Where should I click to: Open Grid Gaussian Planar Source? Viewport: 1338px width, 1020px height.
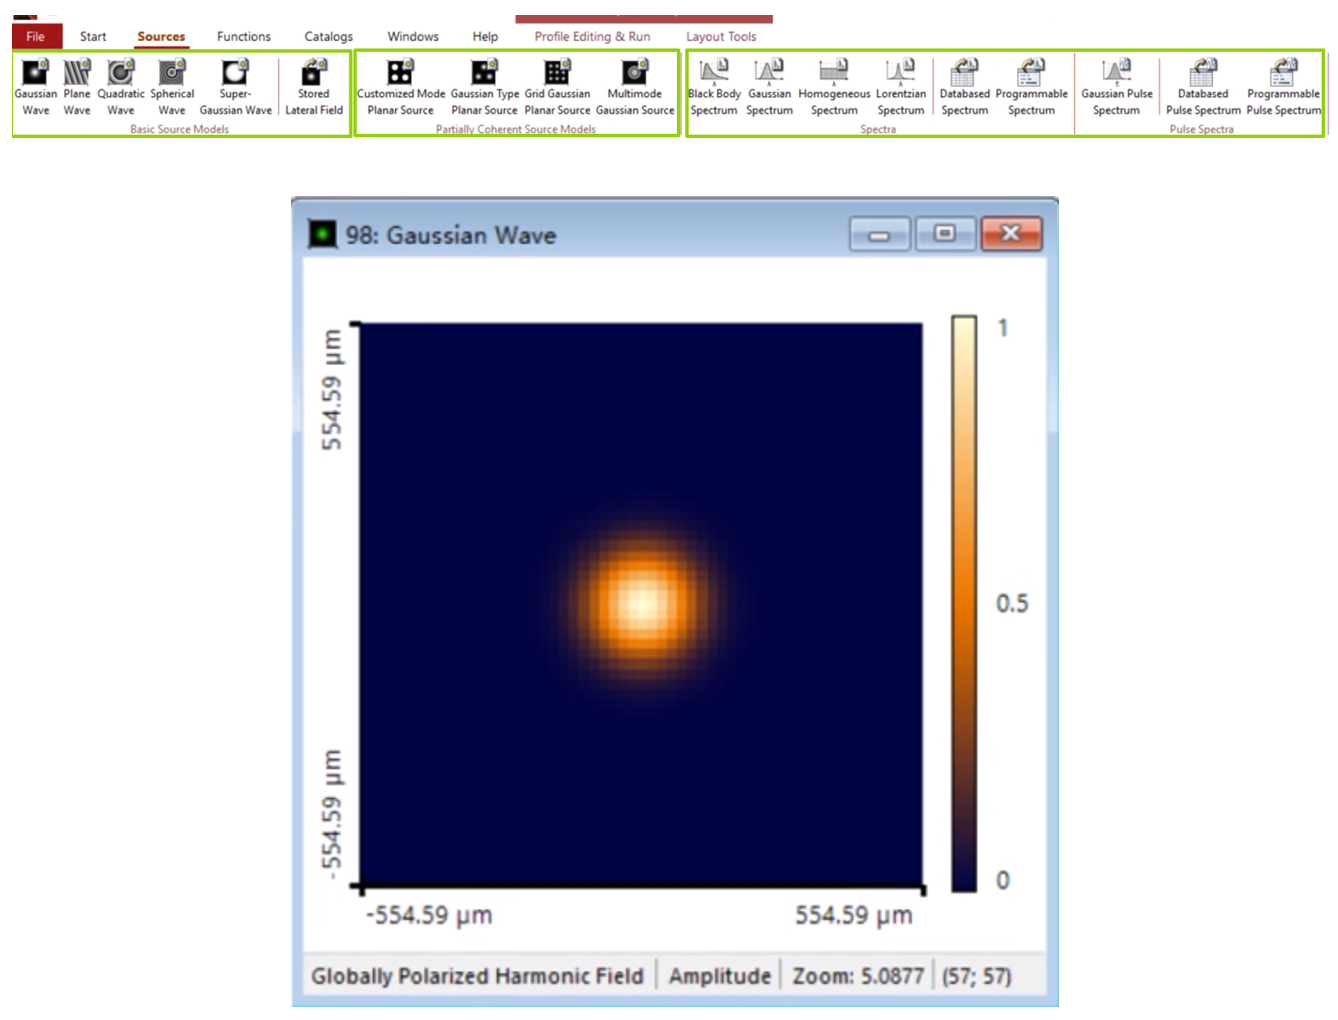[x=557, y=74]
